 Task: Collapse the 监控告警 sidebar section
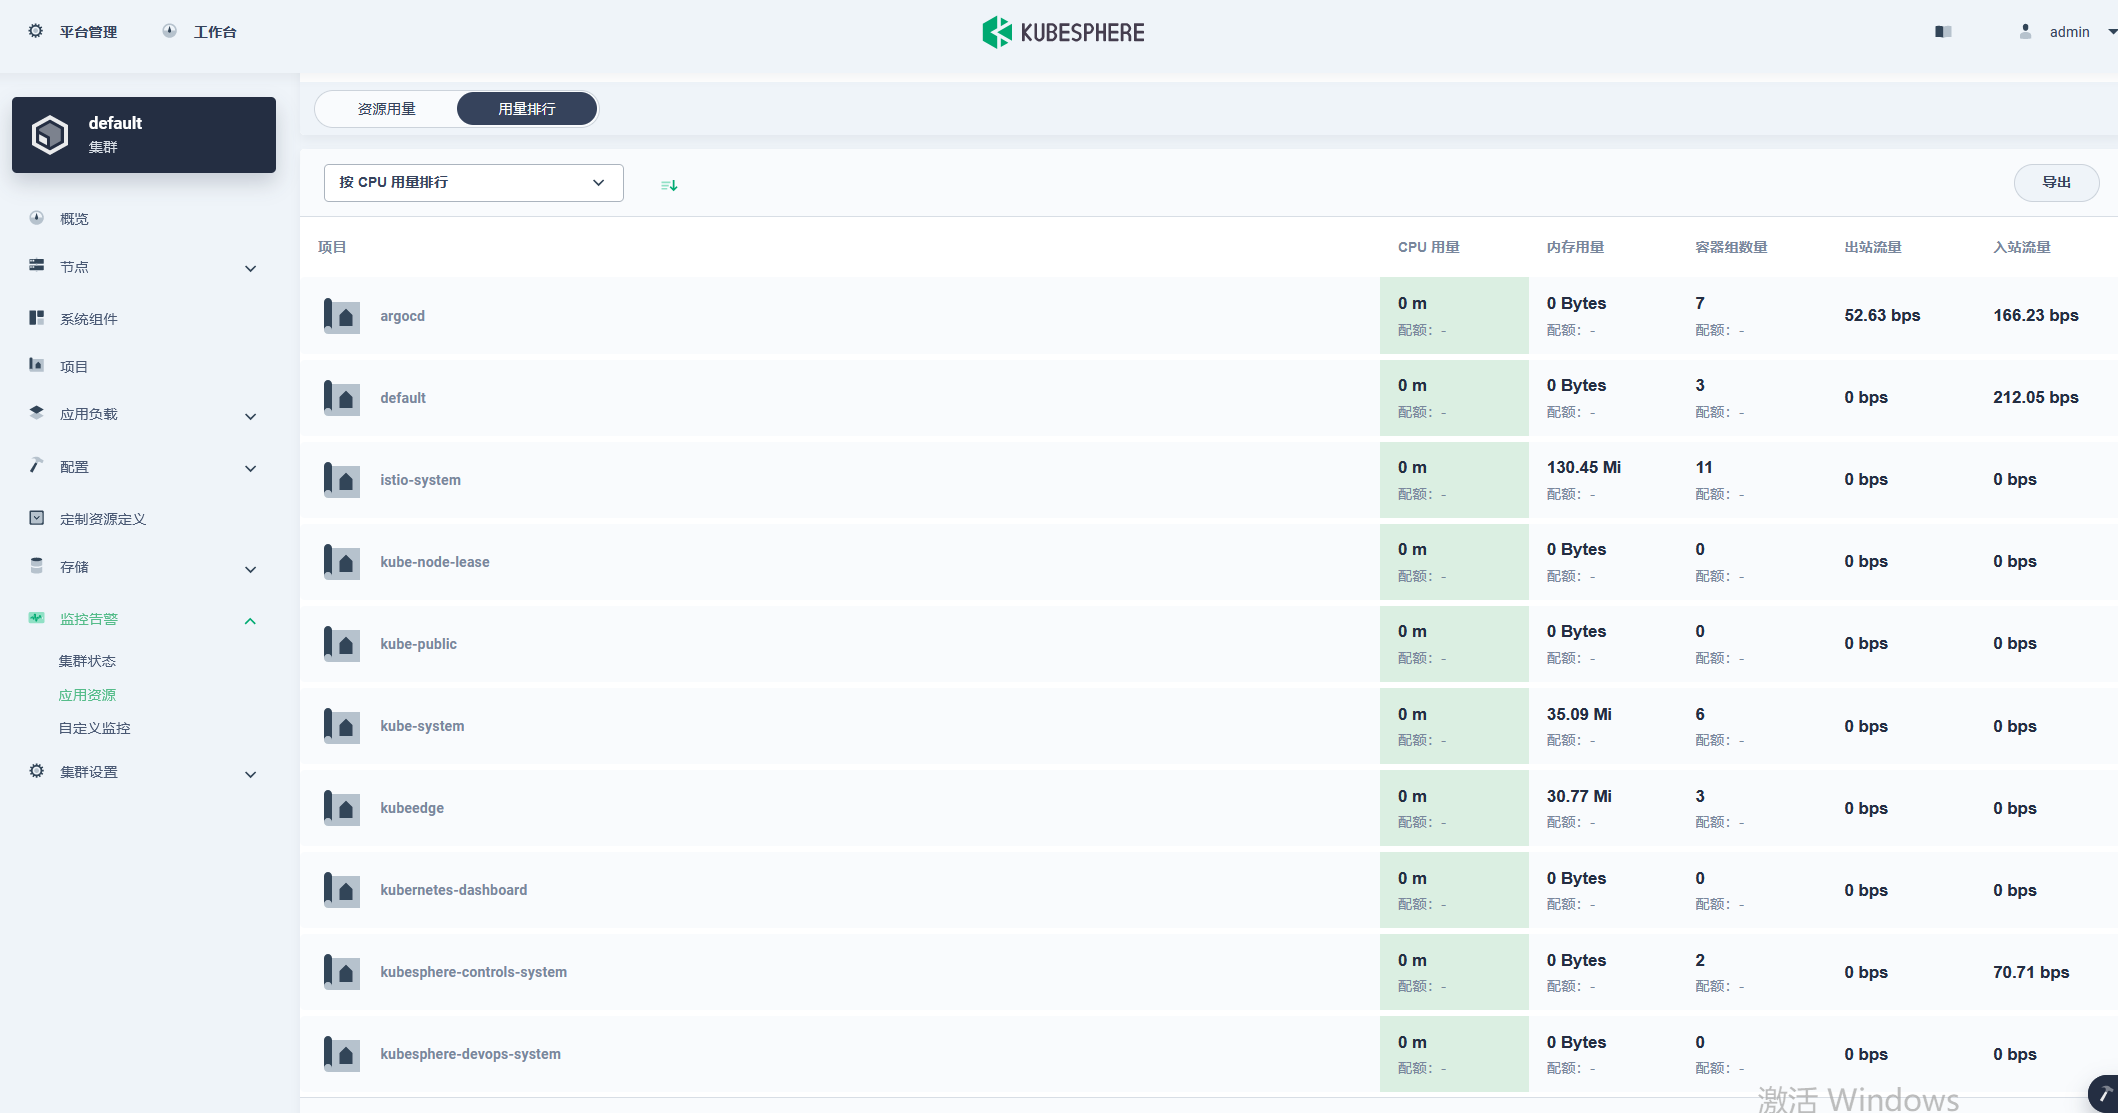click(250, 620)
